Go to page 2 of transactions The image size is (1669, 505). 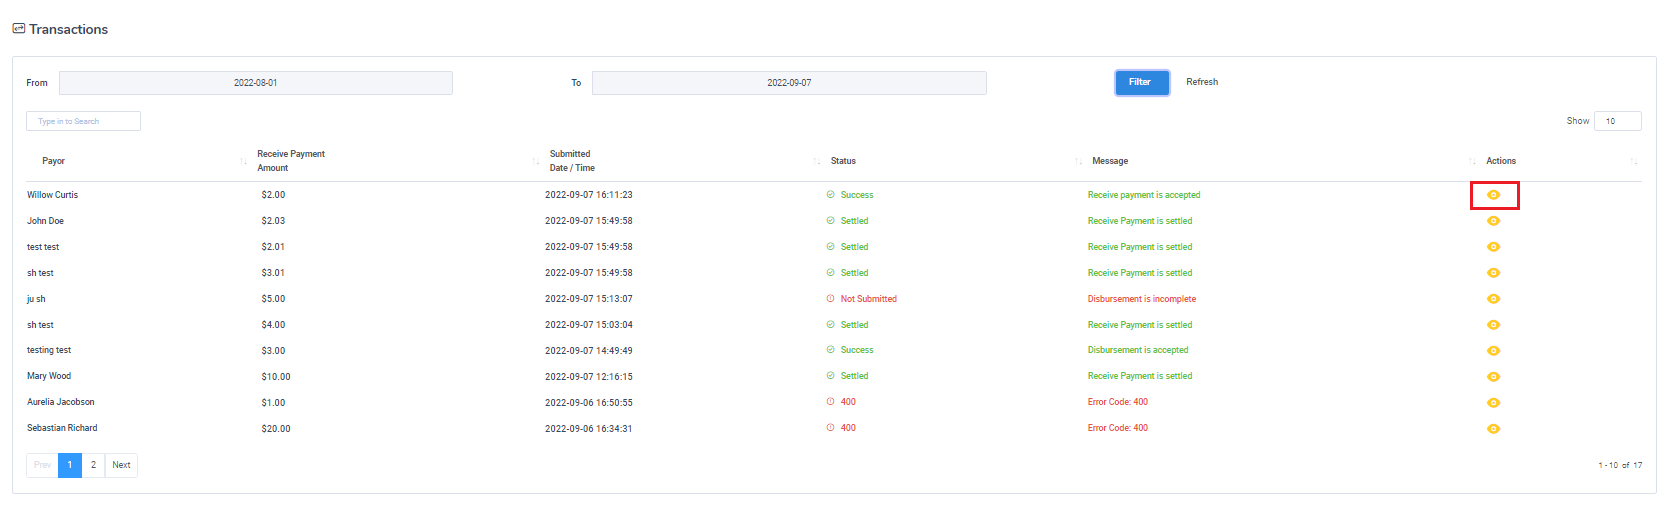point(93,465)
